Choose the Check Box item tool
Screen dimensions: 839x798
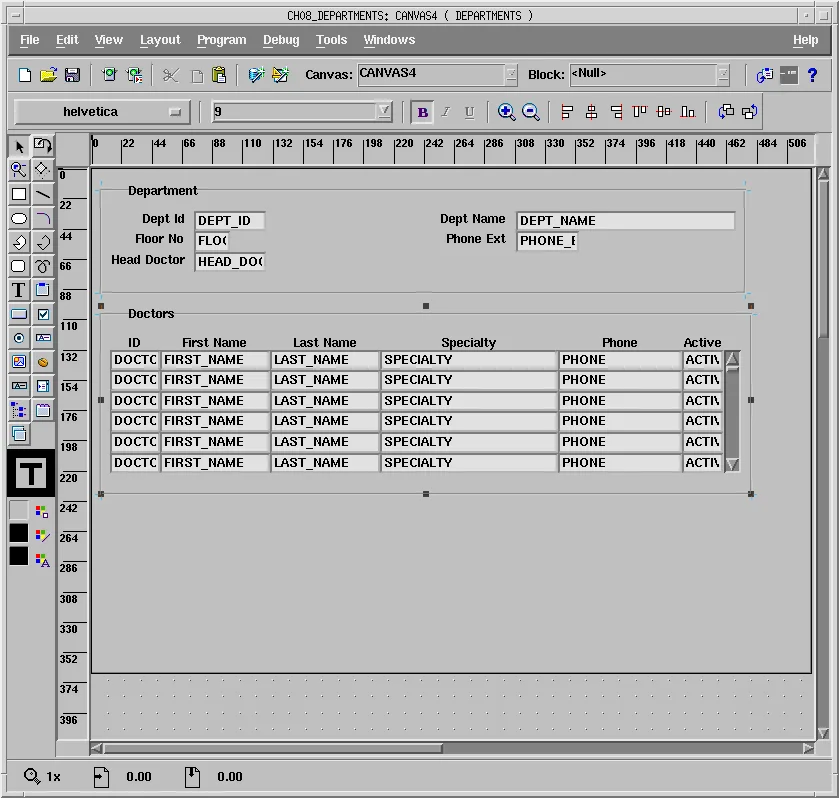point(42,314)
